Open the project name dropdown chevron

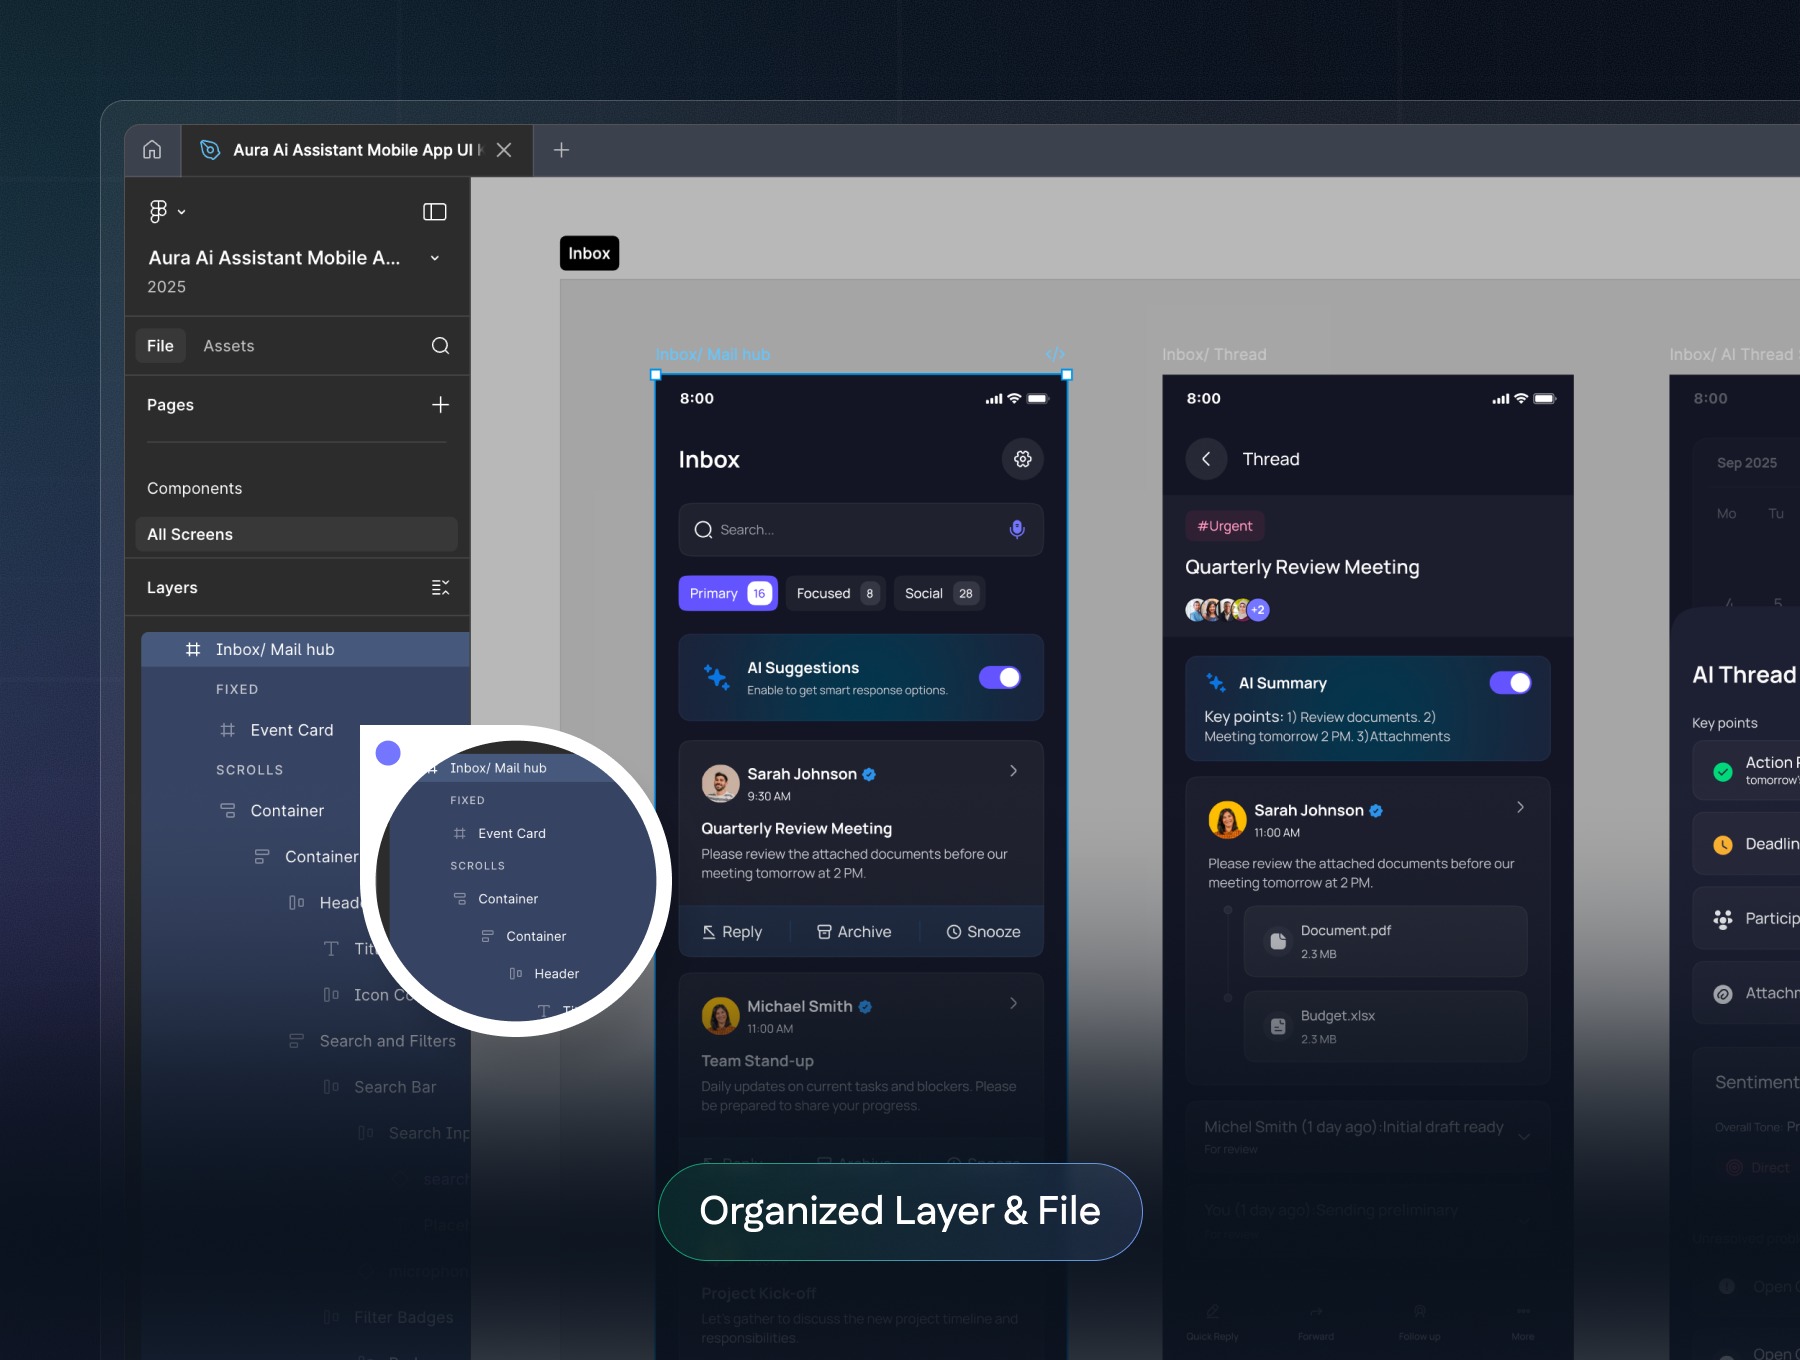point(435,257)
